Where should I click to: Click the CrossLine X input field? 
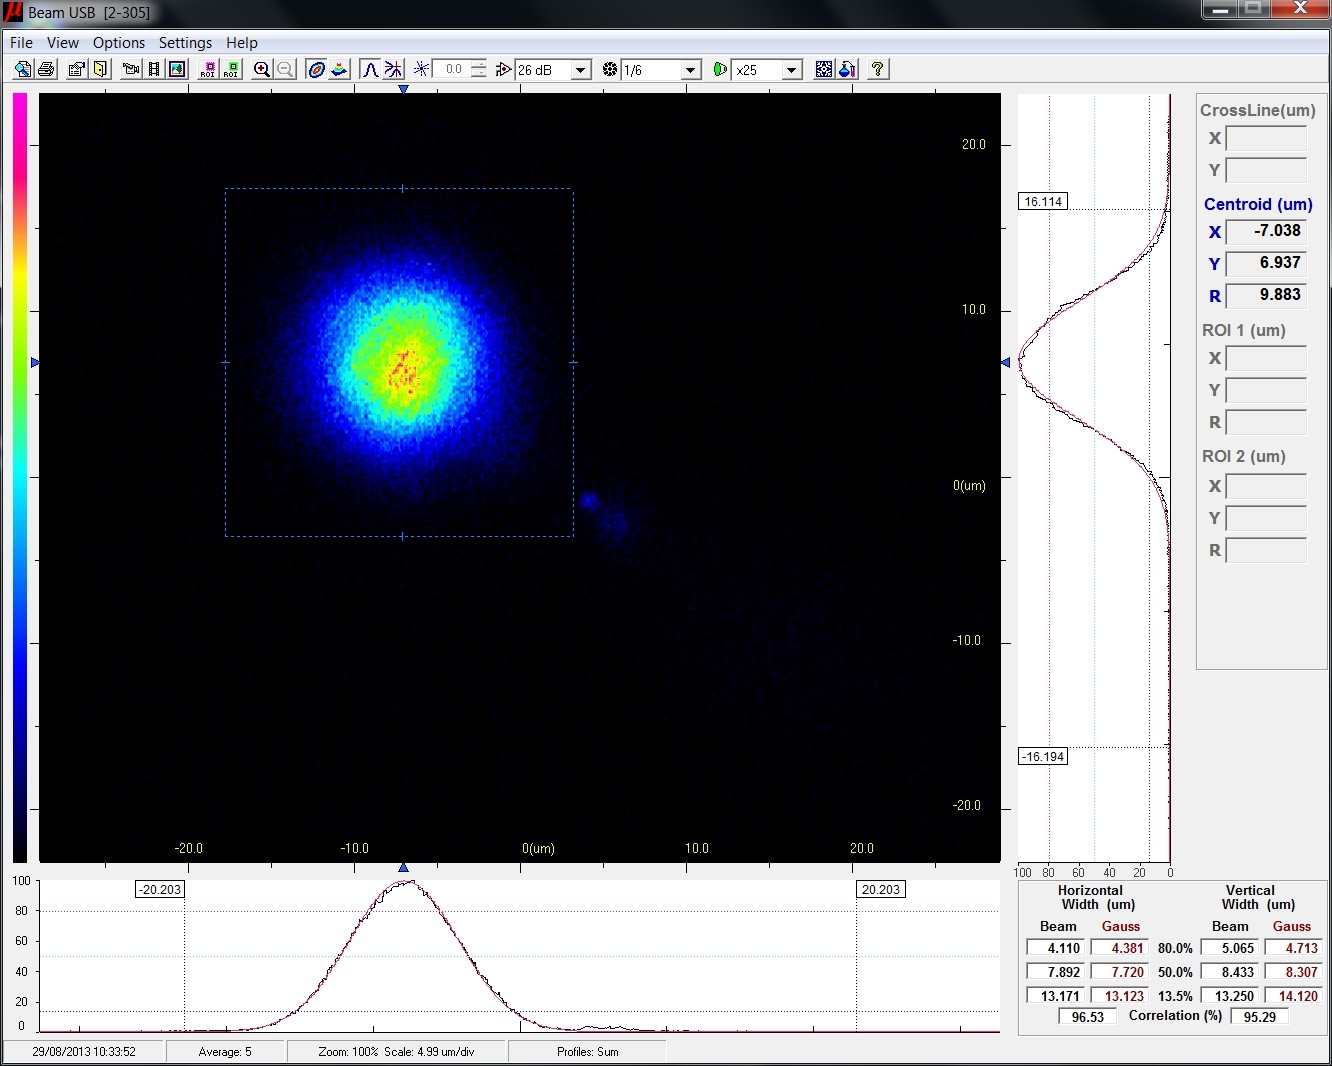(1266, 138)
